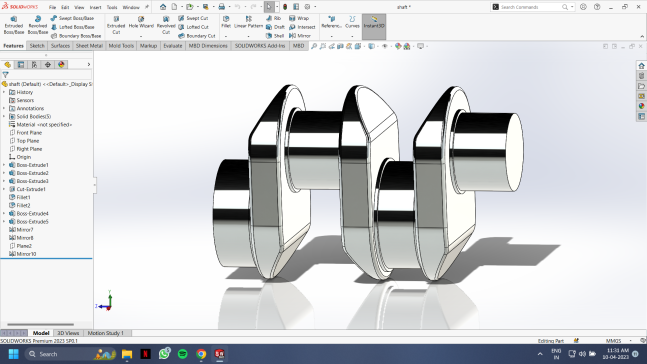Switch to the Evaluate tab

pos(172,46)
